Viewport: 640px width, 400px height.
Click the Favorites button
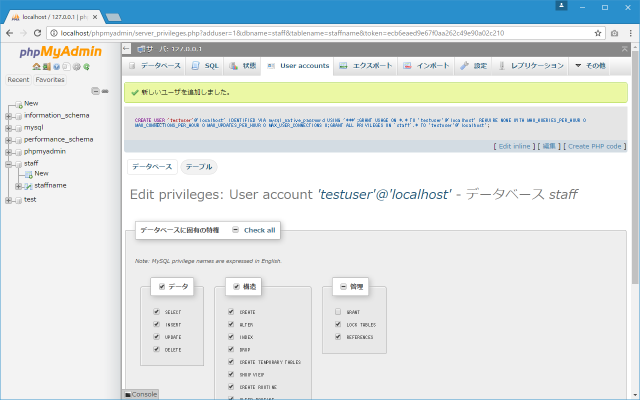[50, 80]
